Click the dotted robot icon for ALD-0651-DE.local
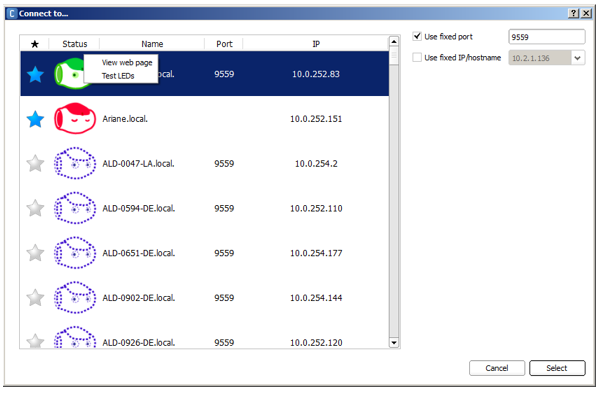 (x=75, y=253)
